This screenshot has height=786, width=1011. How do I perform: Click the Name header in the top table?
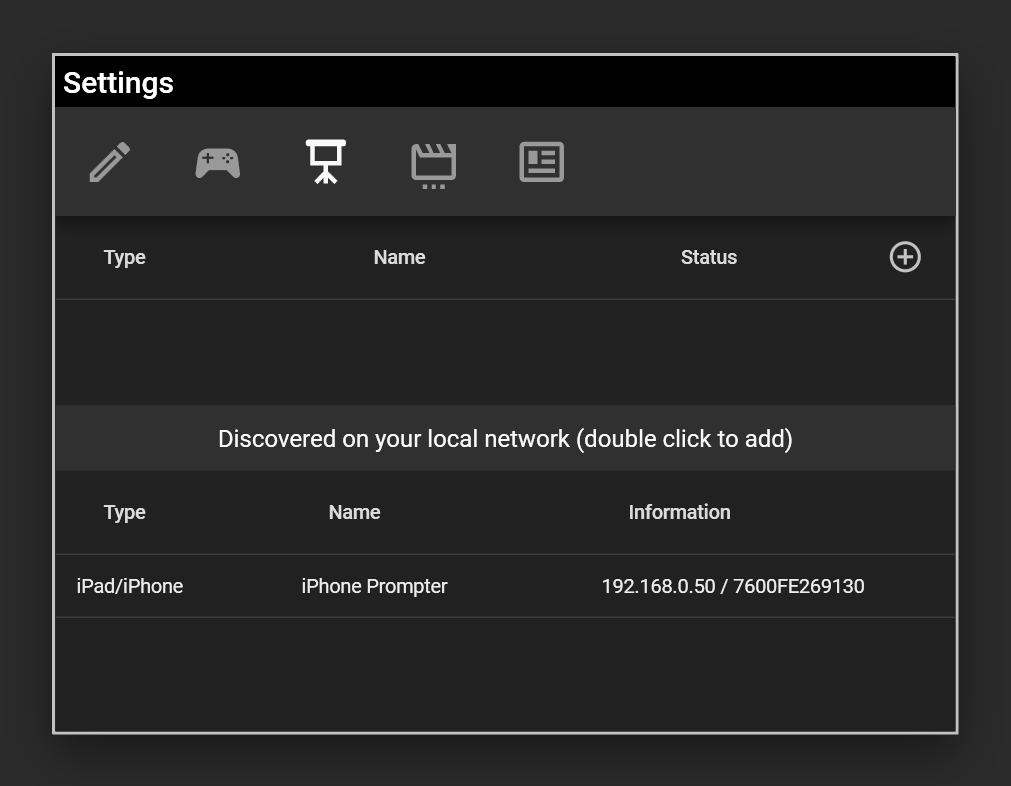(x=399, y=257)
